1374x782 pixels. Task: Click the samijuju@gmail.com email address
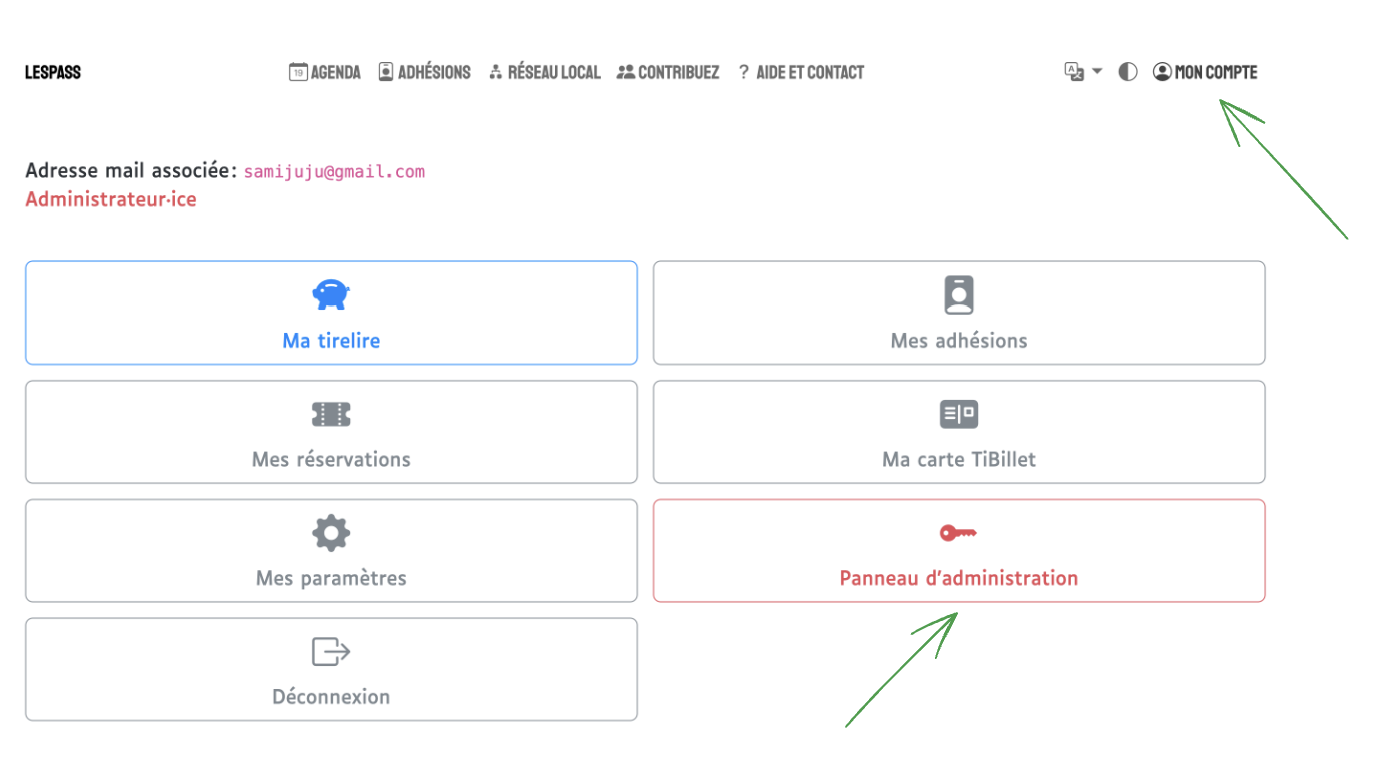tap(334, 172)
